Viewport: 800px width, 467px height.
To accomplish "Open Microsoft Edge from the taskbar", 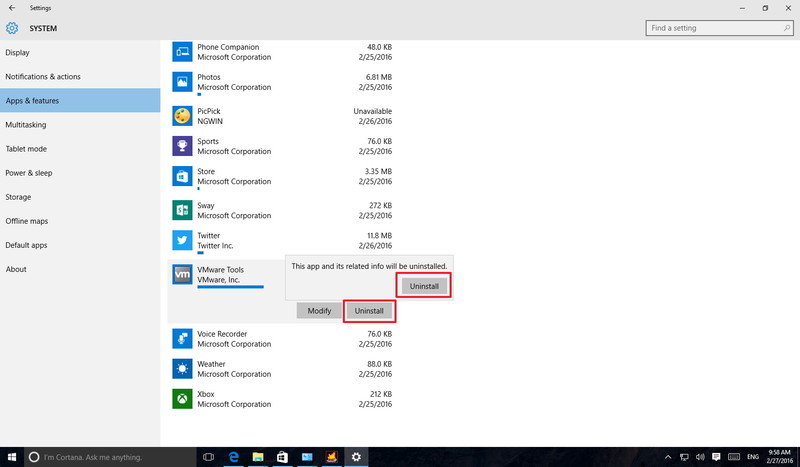I will (234, 457).
